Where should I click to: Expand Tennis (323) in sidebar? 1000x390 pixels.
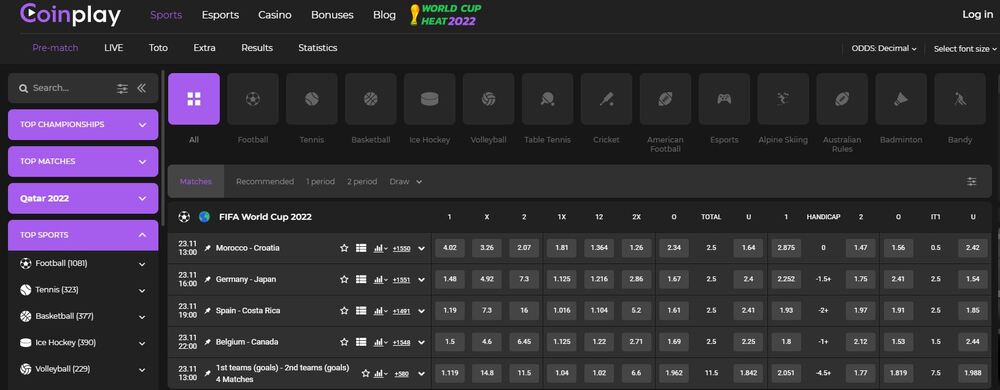[142, 290]
